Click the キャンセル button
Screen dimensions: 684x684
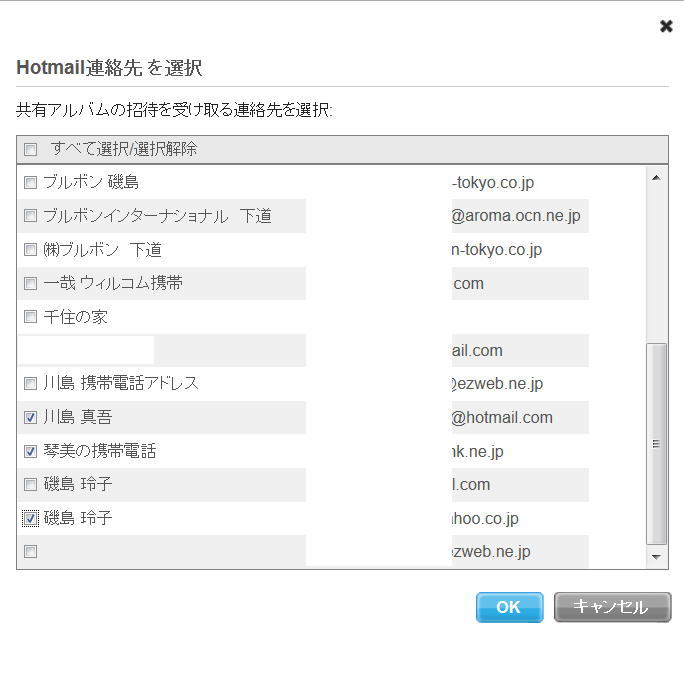[x=612, y=607]
